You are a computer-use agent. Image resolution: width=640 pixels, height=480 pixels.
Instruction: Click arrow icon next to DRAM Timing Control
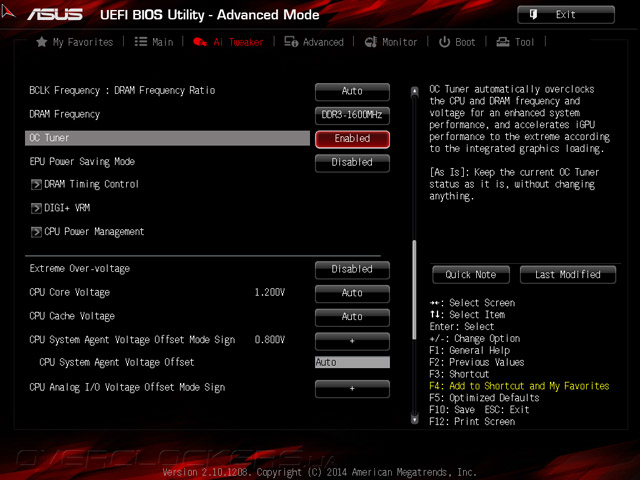(36, 184)
